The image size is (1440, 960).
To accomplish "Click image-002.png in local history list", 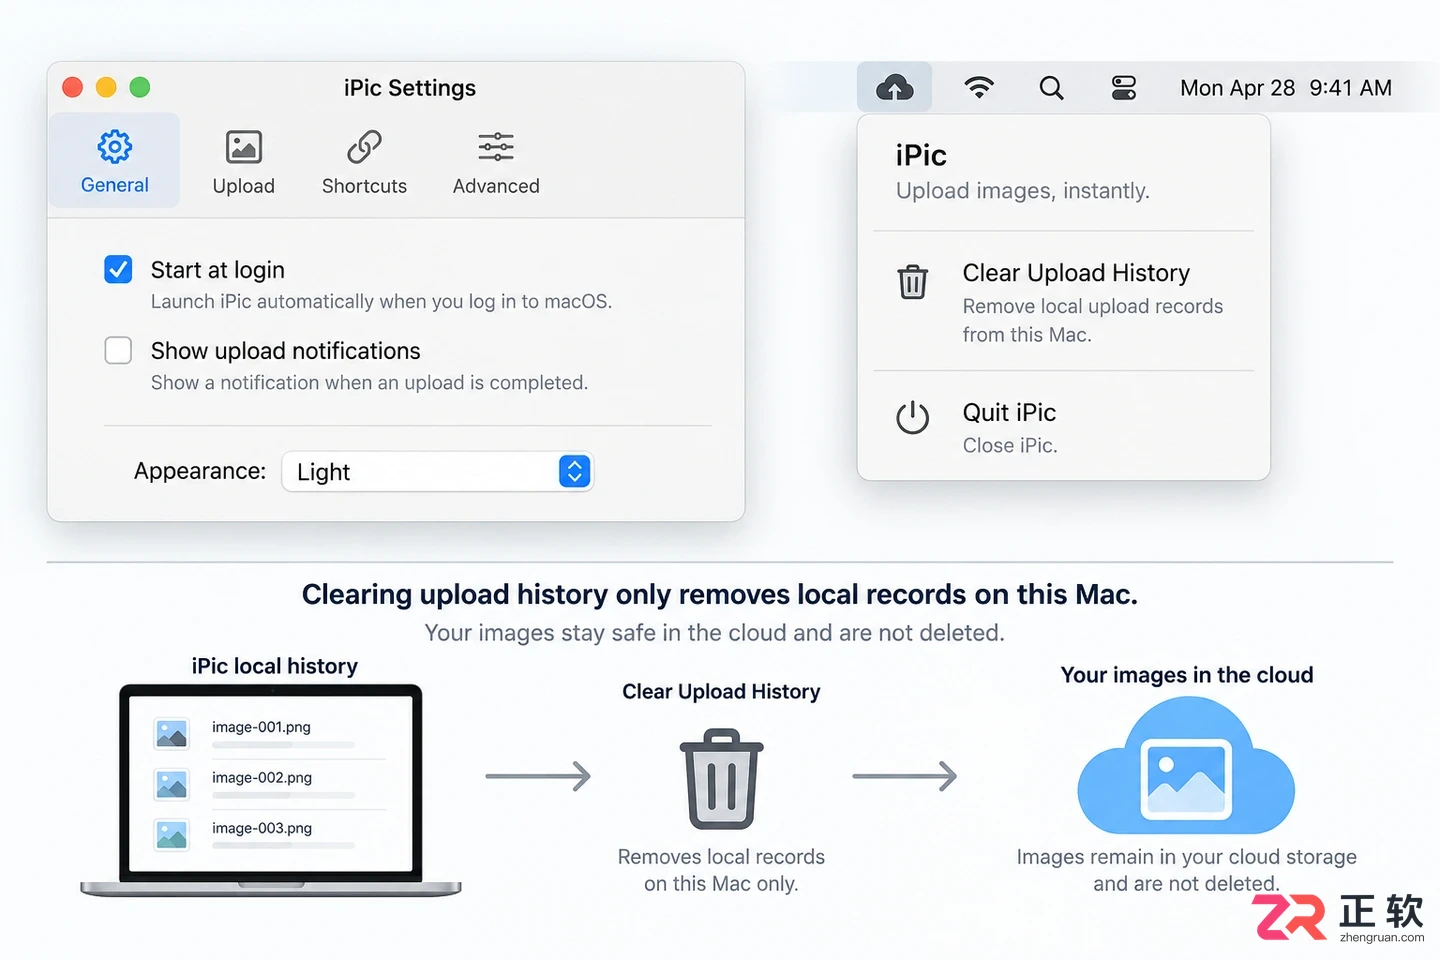I will coord(262,777).
